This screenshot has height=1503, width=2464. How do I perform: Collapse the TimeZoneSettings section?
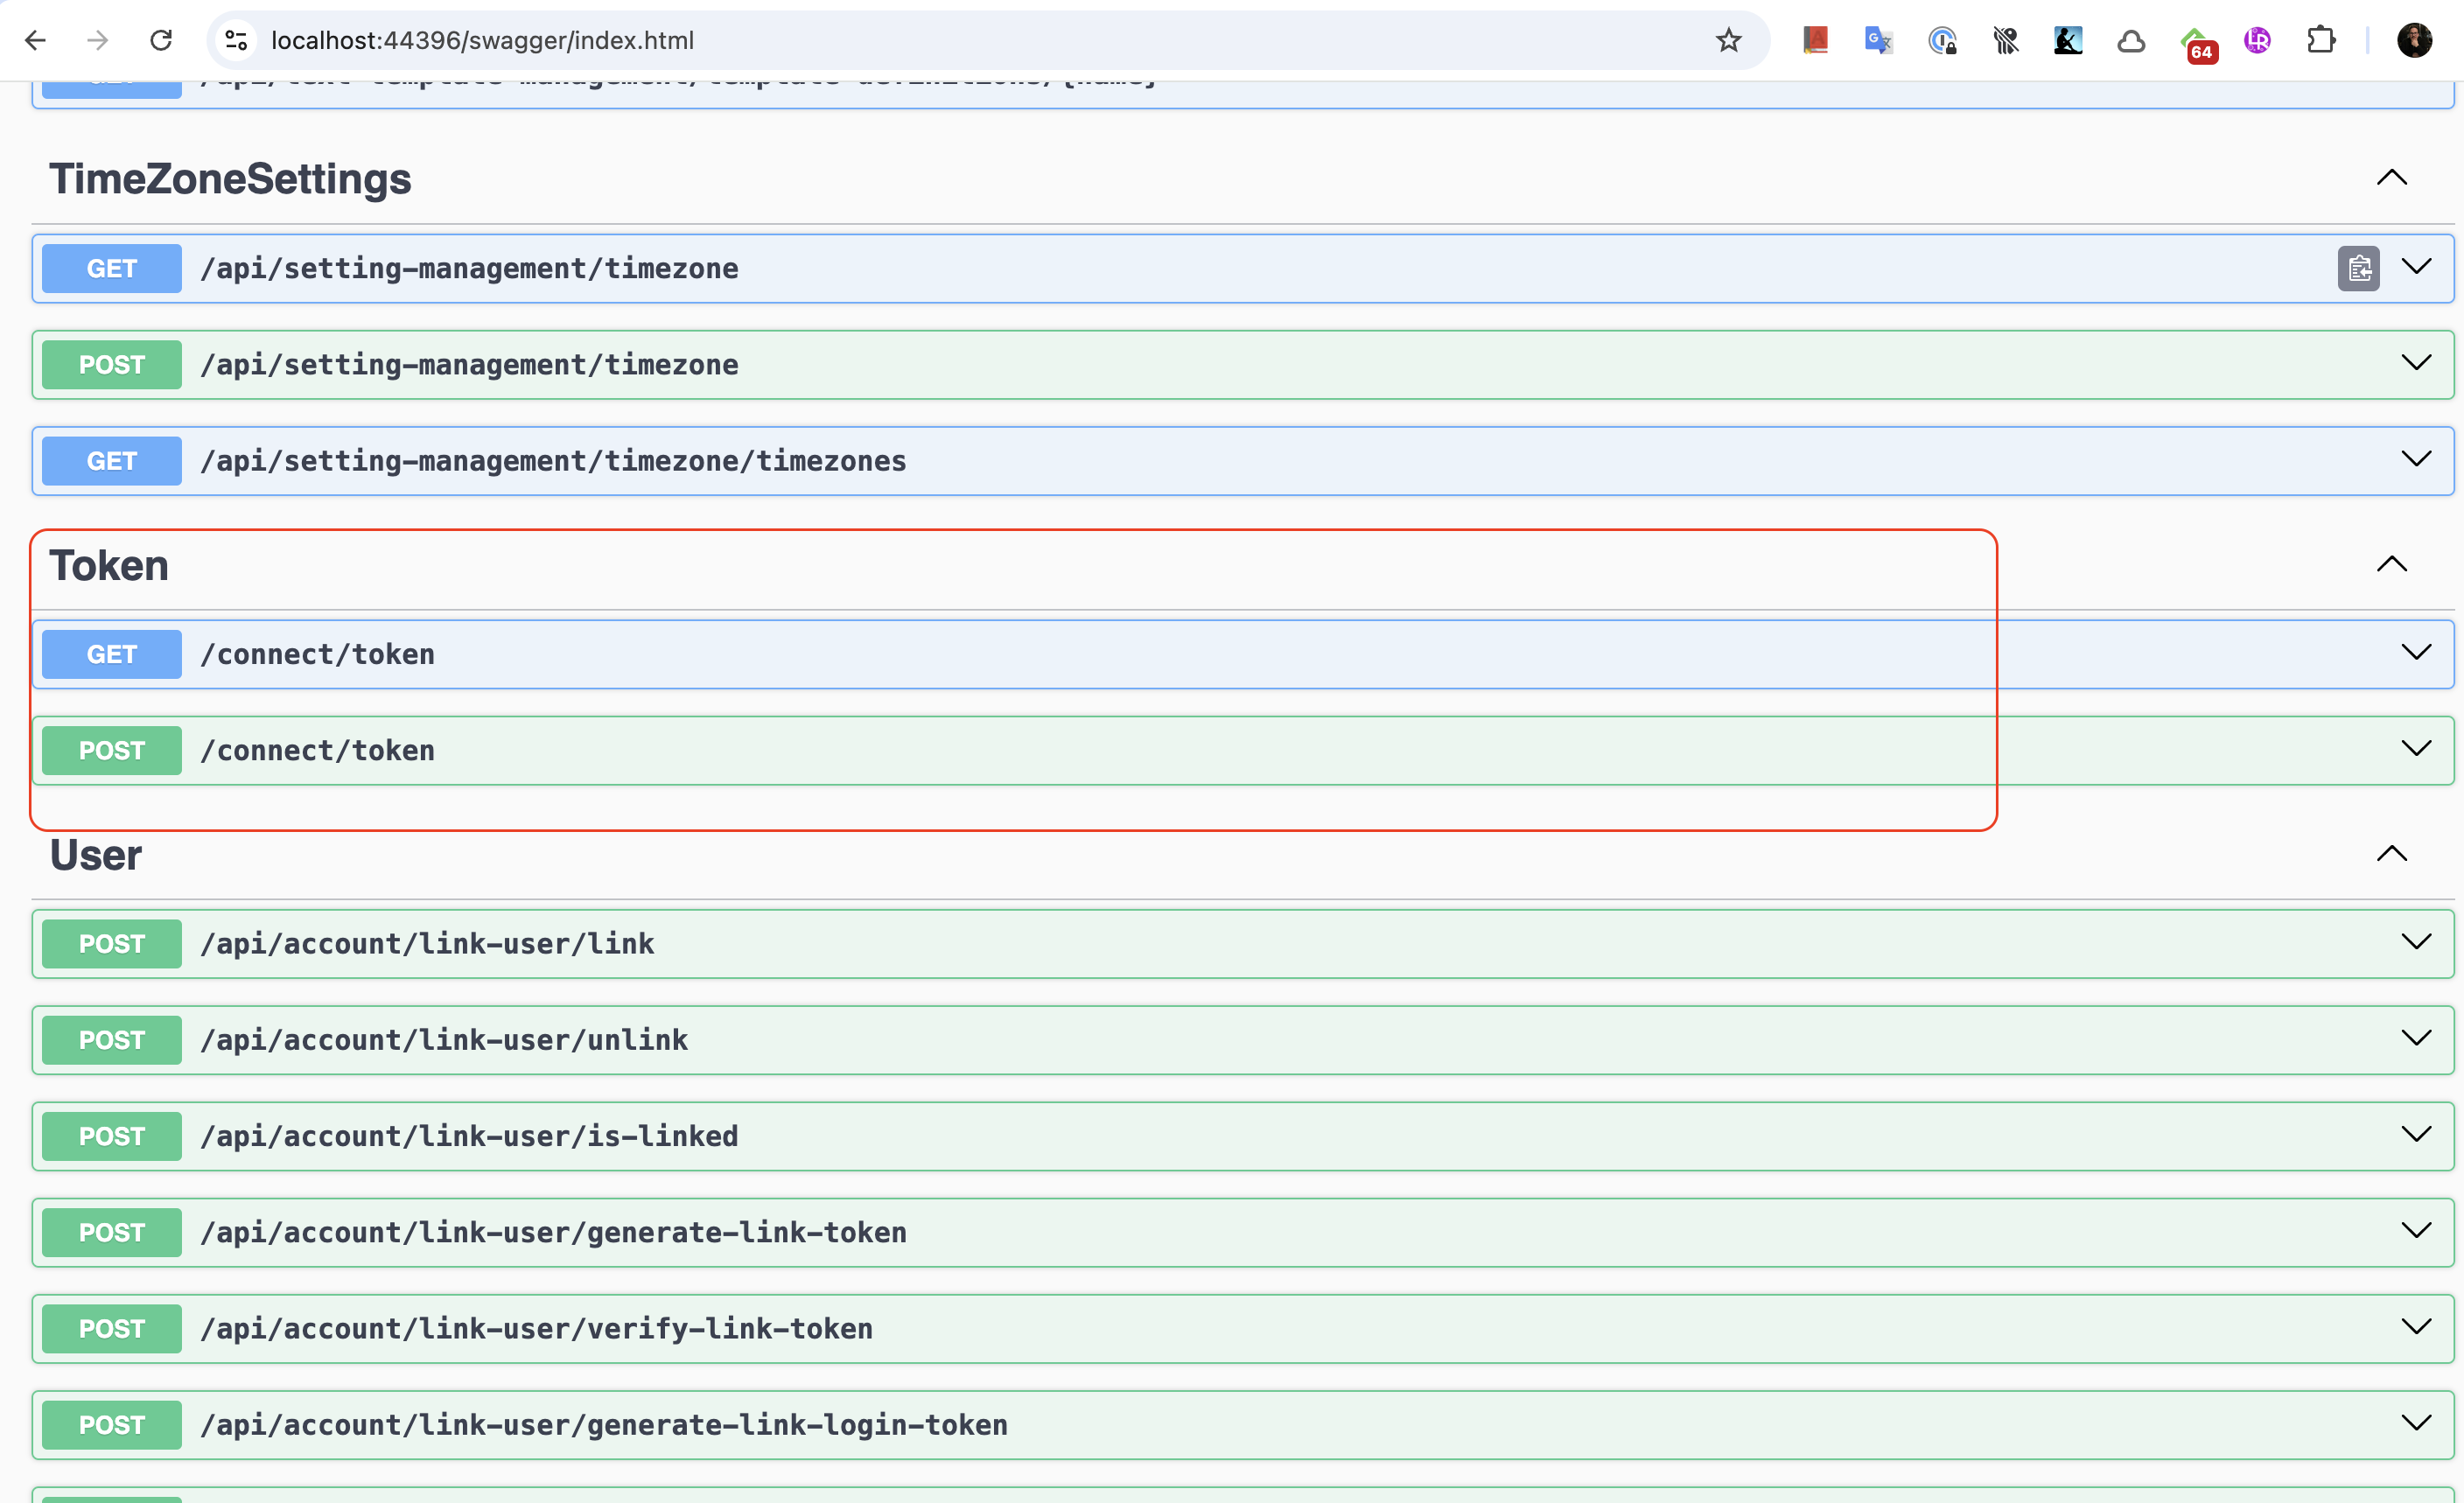pos(2391,178)
